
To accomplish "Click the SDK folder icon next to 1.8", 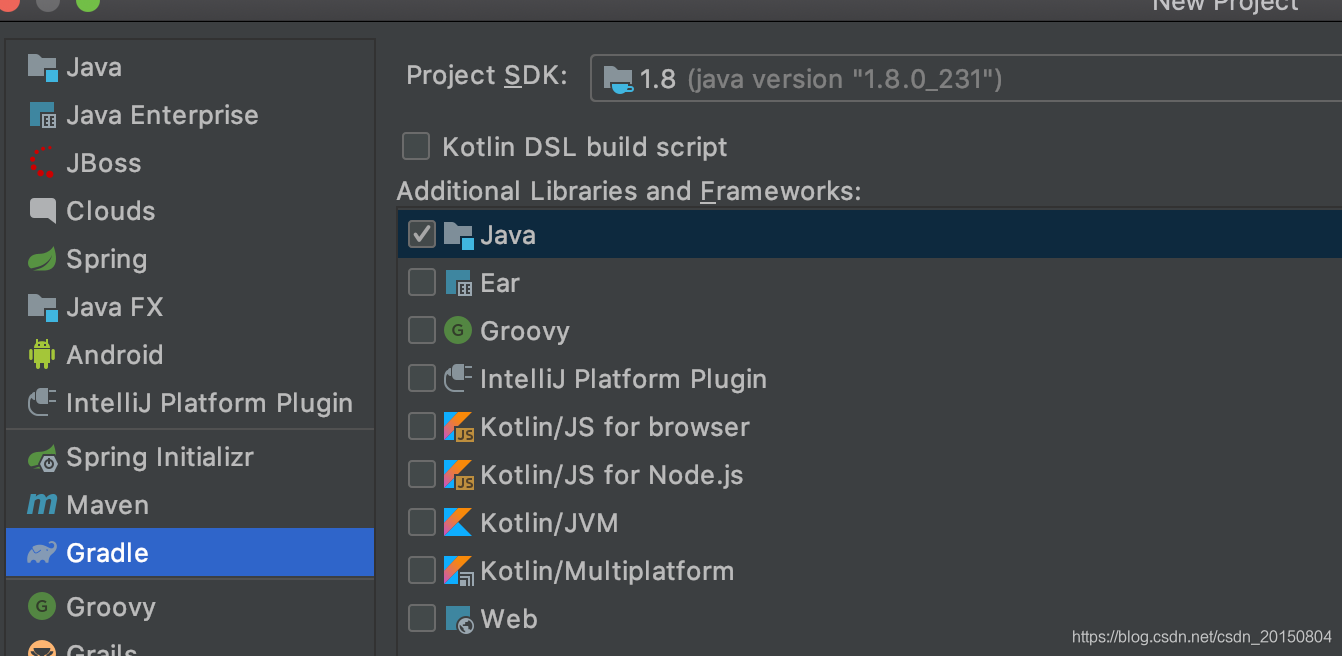I will pos(619,79).
